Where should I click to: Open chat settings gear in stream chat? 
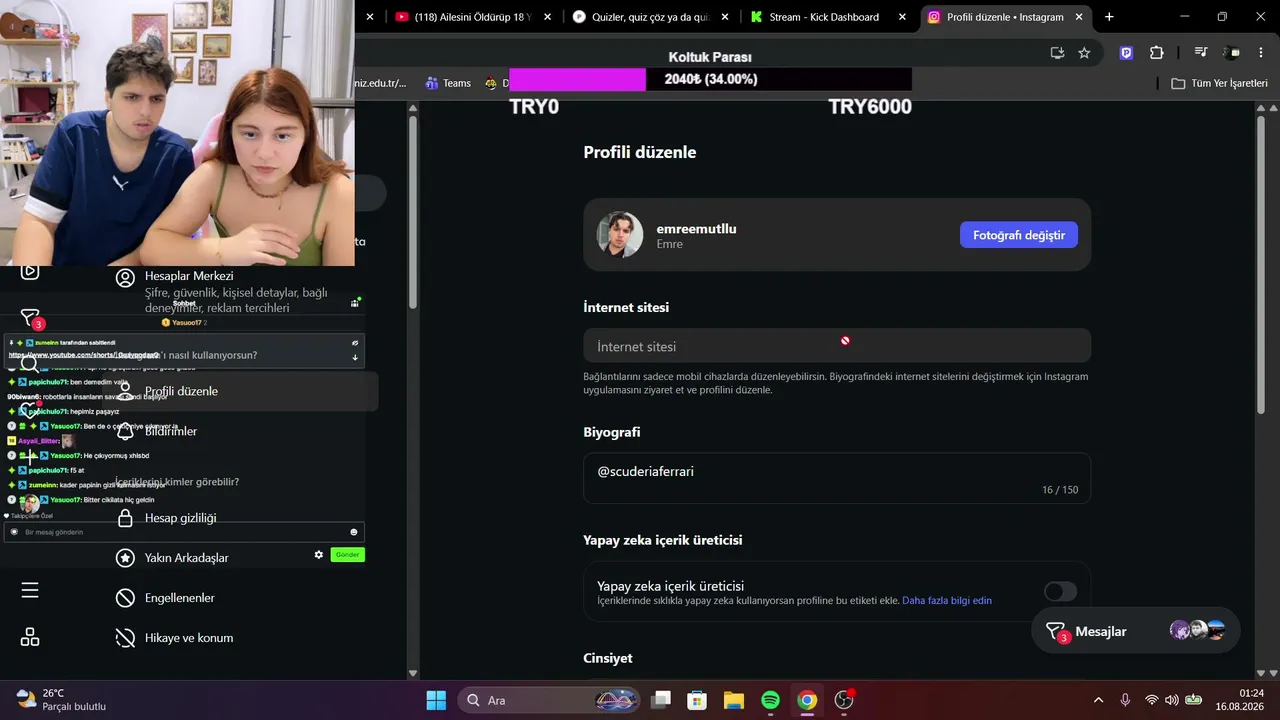pyautogui.click(x=319, y=554)
